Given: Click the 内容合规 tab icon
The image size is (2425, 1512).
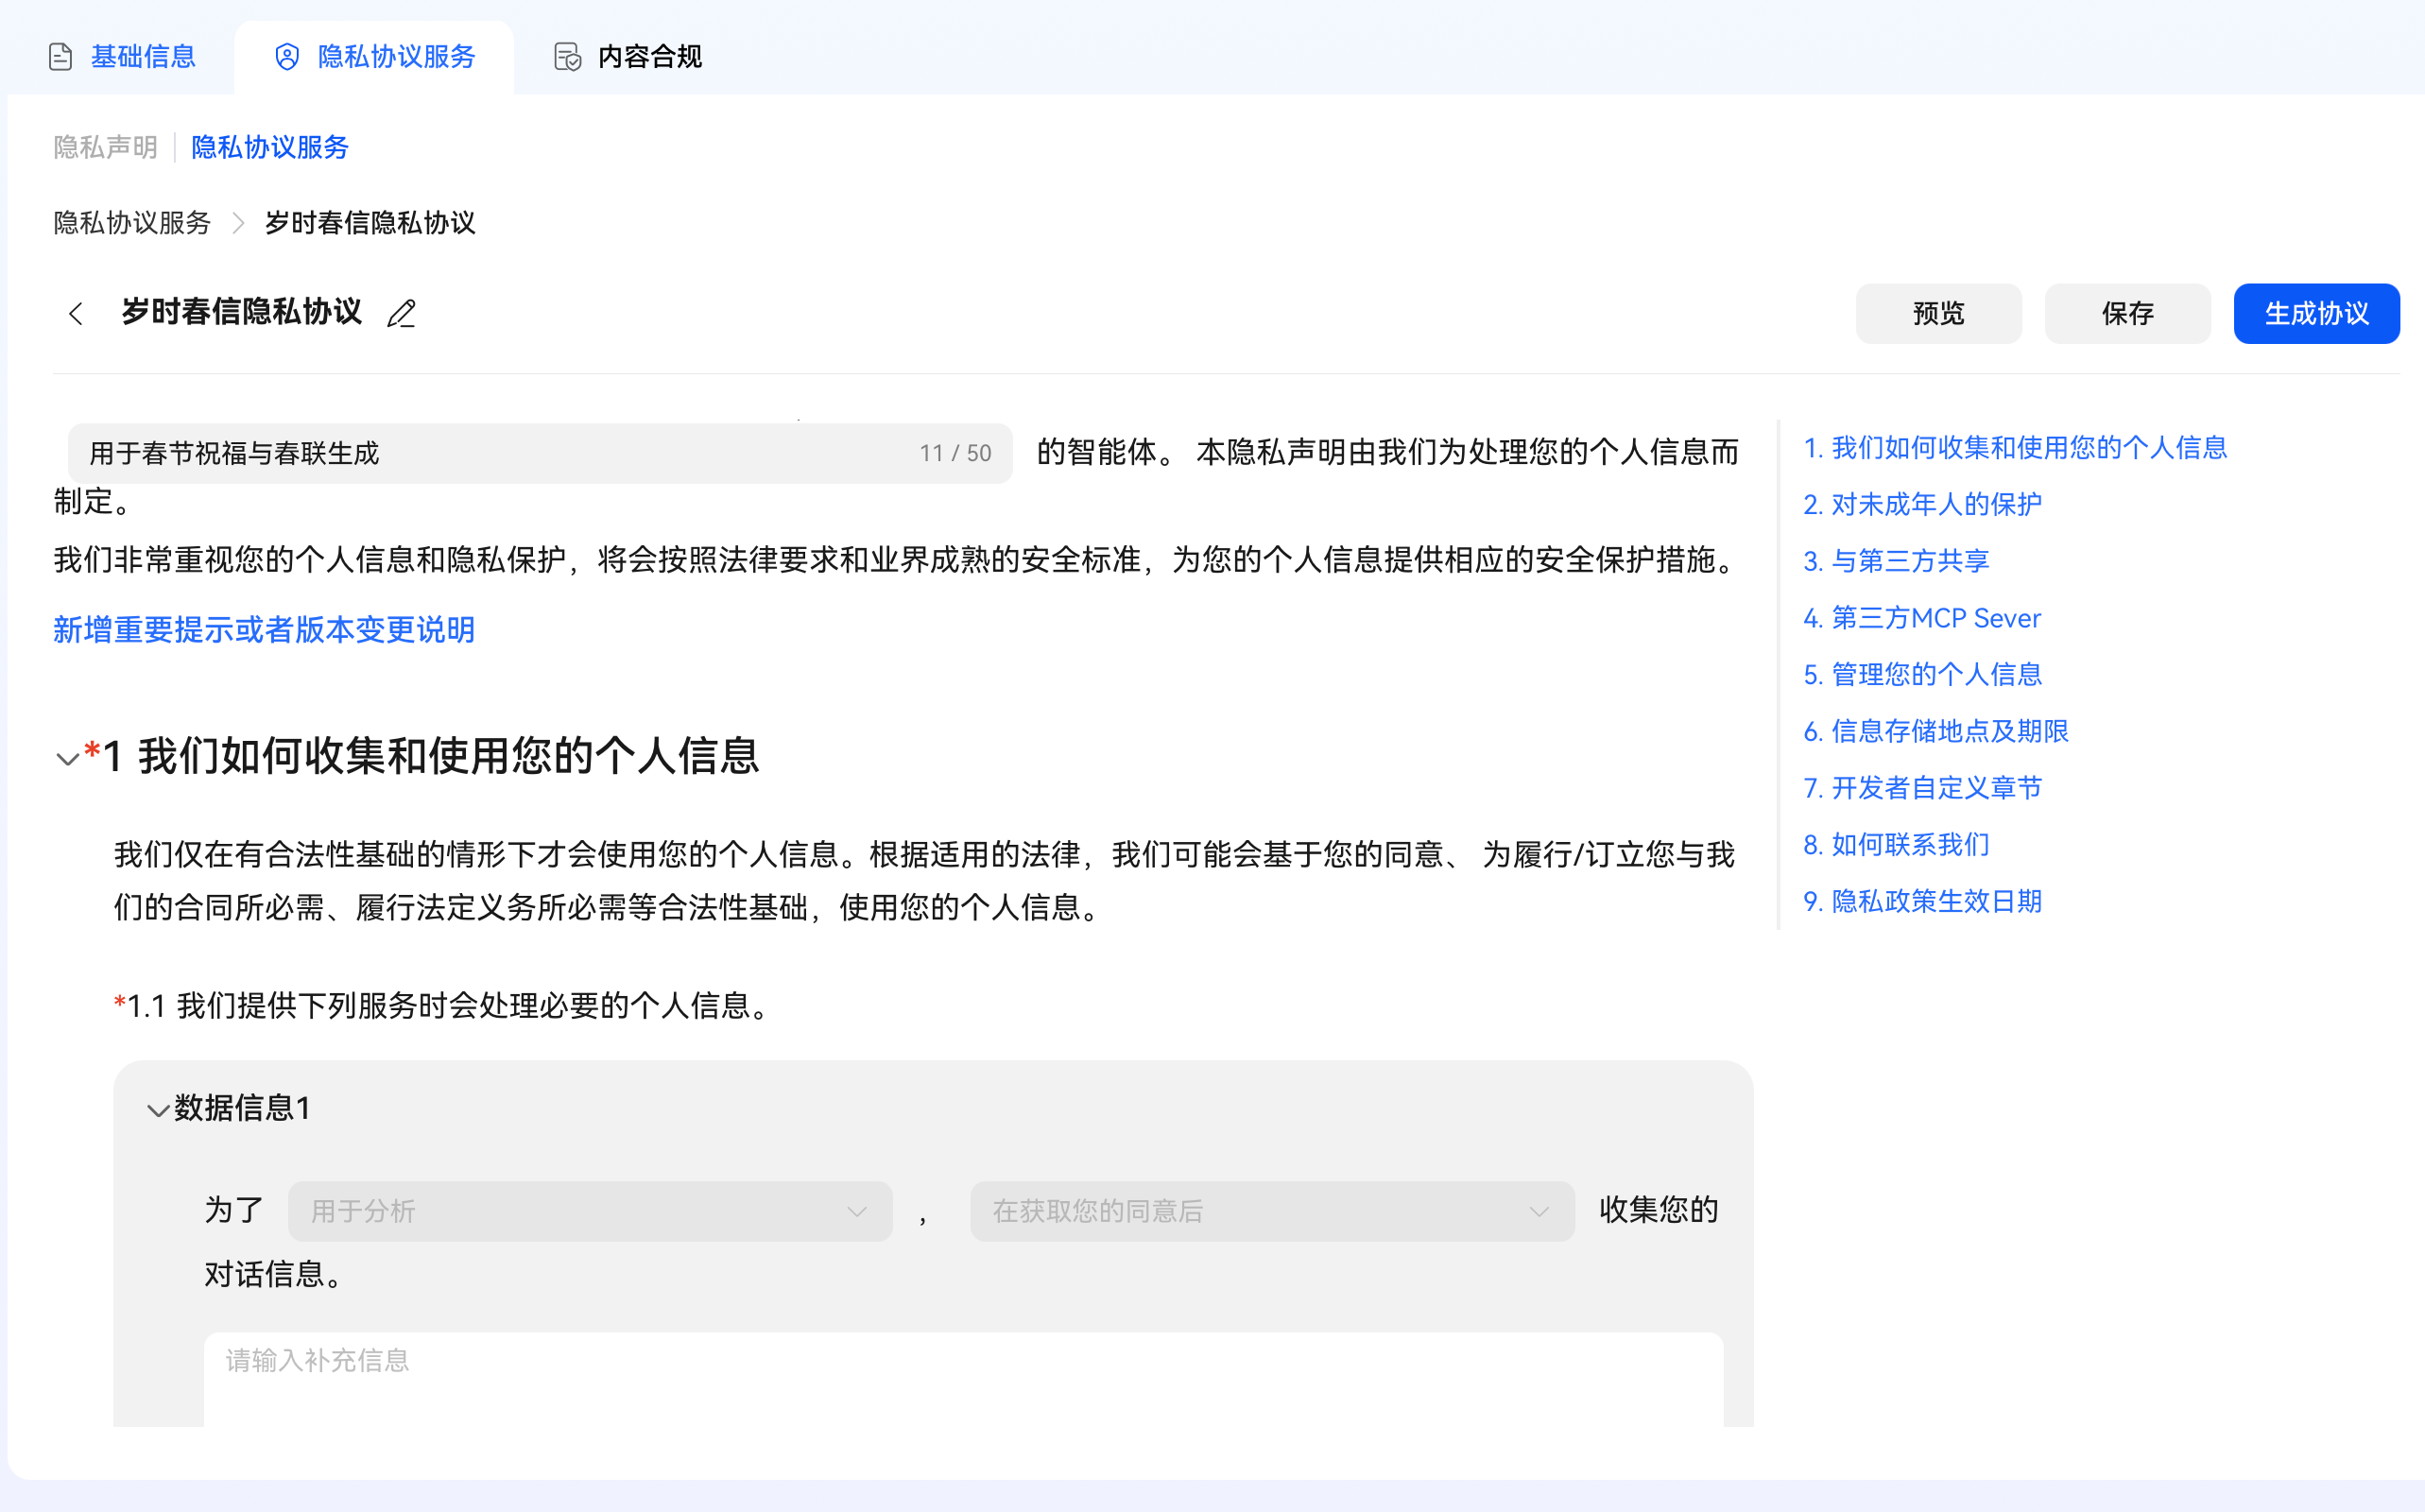Looking at the screenshot, I should coord(567,57).
